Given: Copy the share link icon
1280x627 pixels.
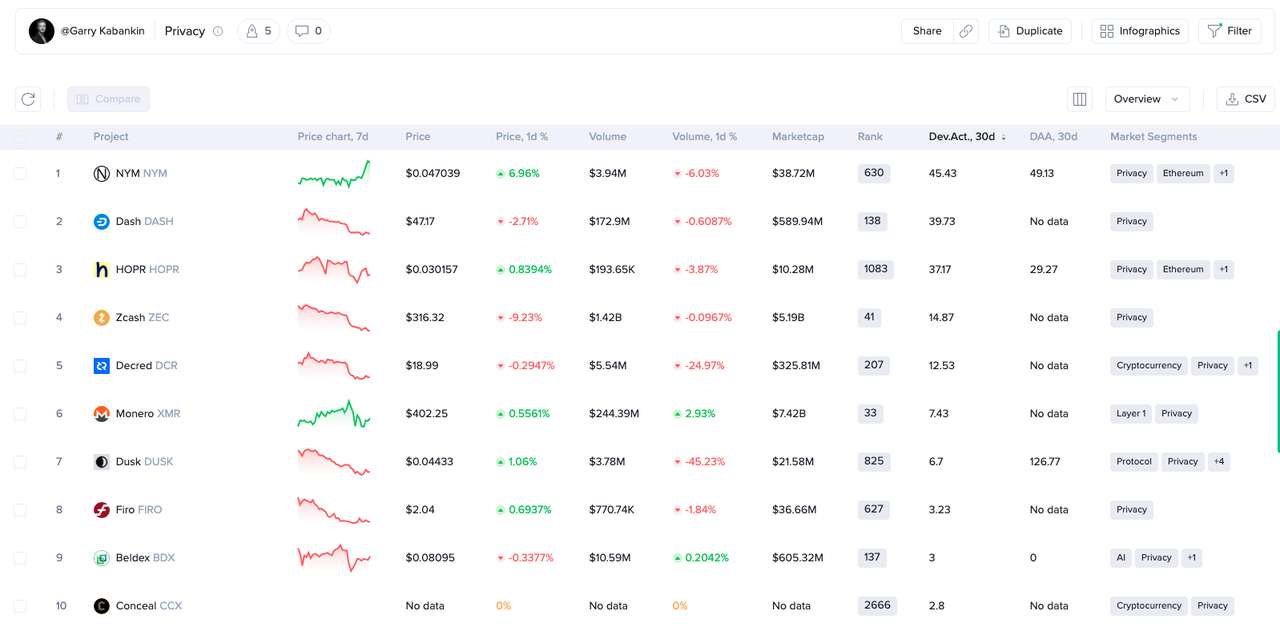Looking at the screenshot, I should (x=966, y=31).
